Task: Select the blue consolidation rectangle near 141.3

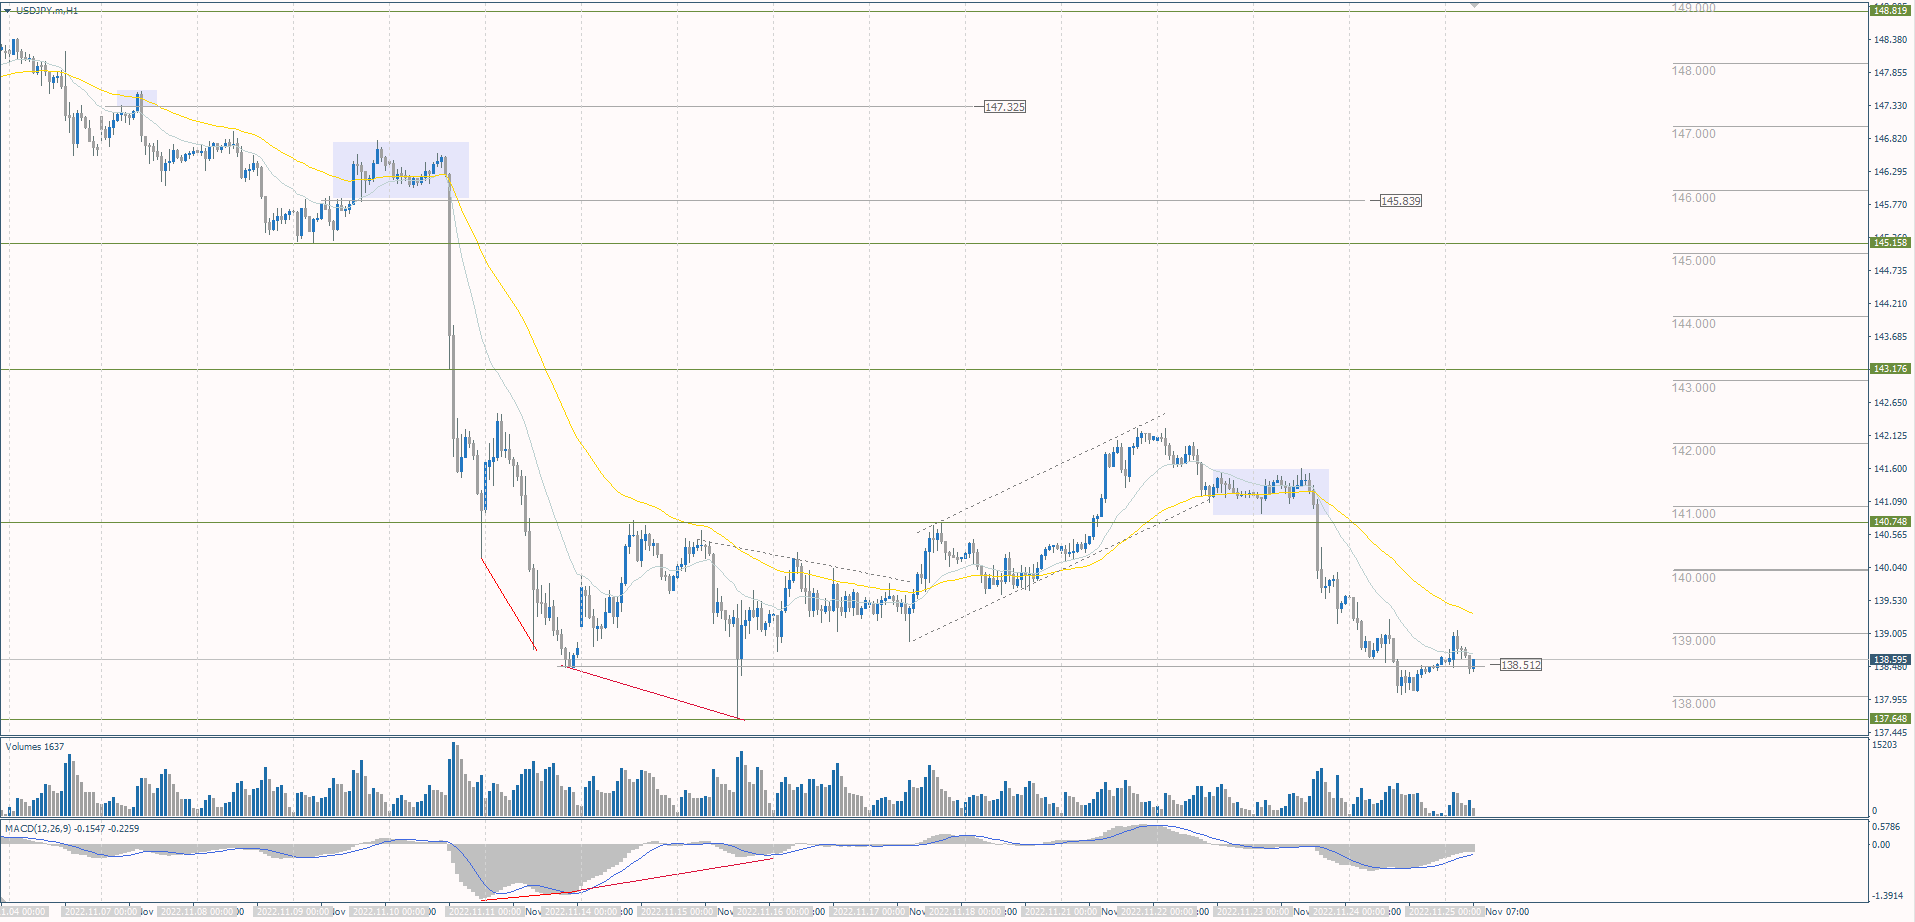Action: [1271, 492]
